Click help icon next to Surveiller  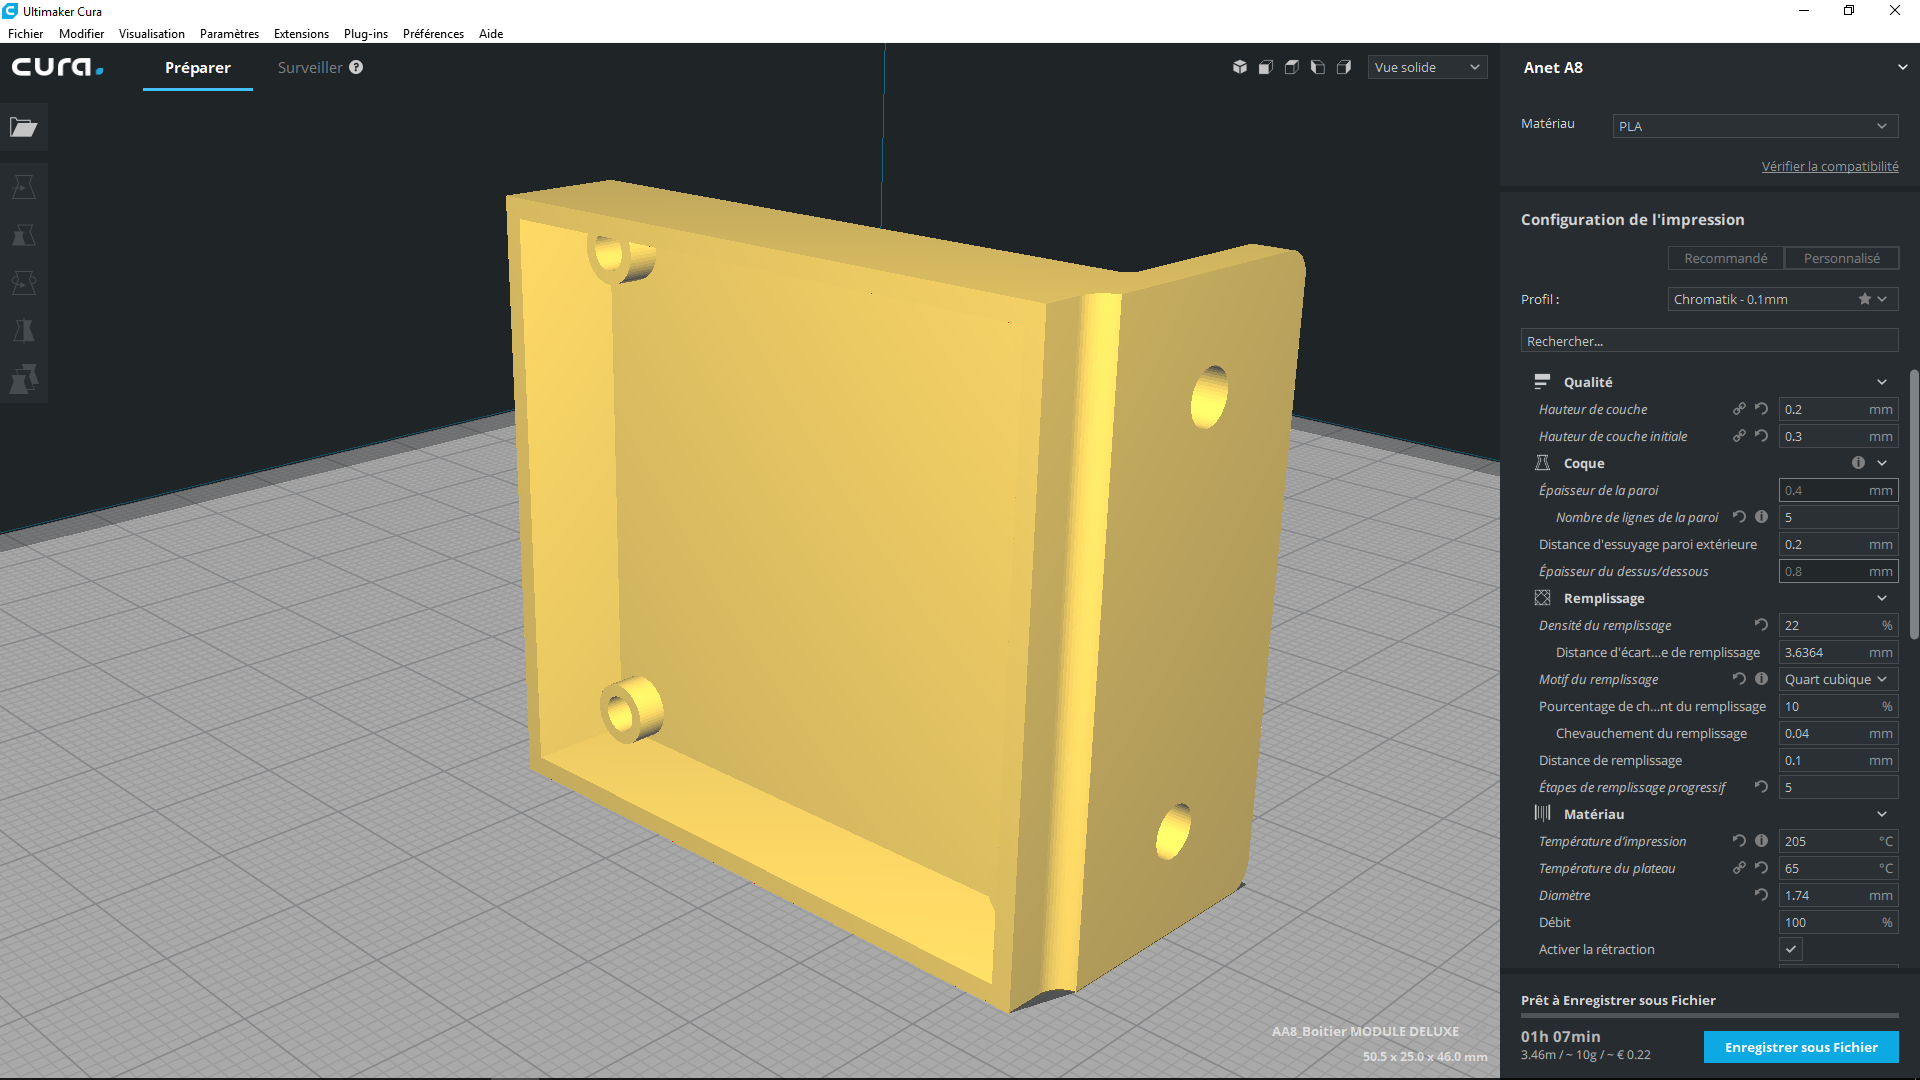point(356,67)
